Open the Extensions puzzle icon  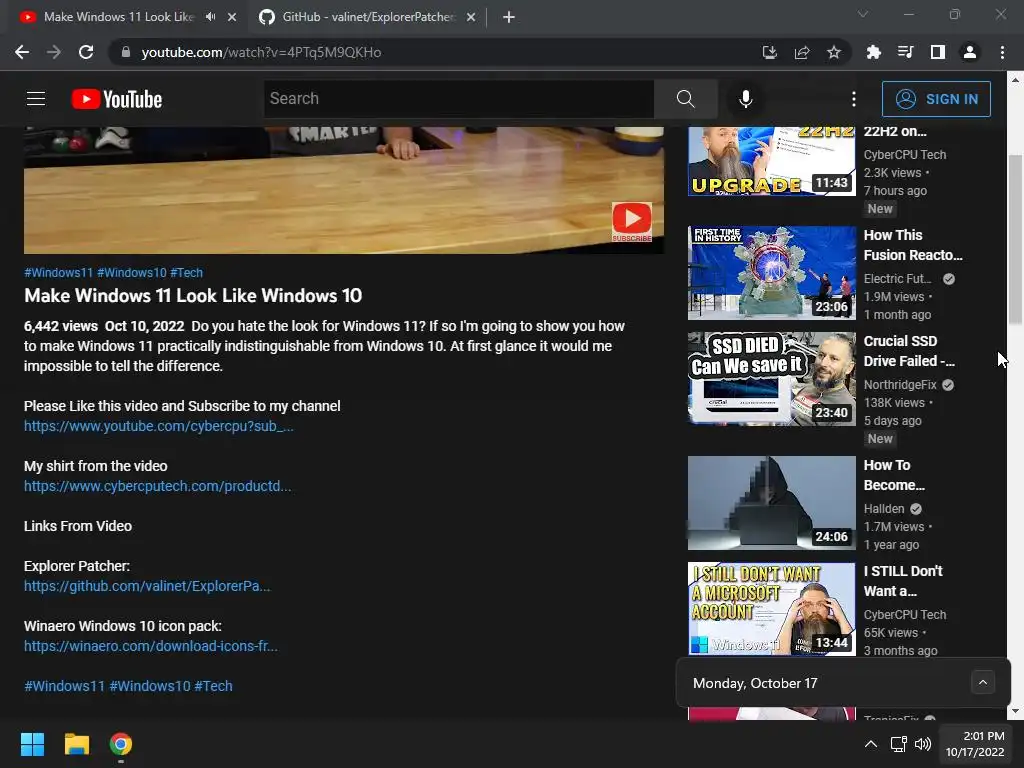click(x=873, y=52)
